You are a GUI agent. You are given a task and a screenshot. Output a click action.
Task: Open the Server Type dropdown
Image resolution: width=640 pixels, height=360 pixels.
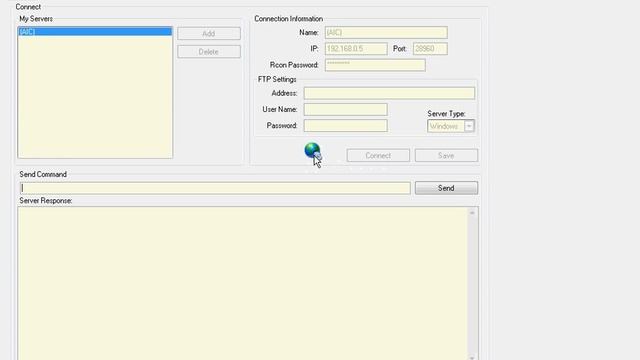[451, 126]
